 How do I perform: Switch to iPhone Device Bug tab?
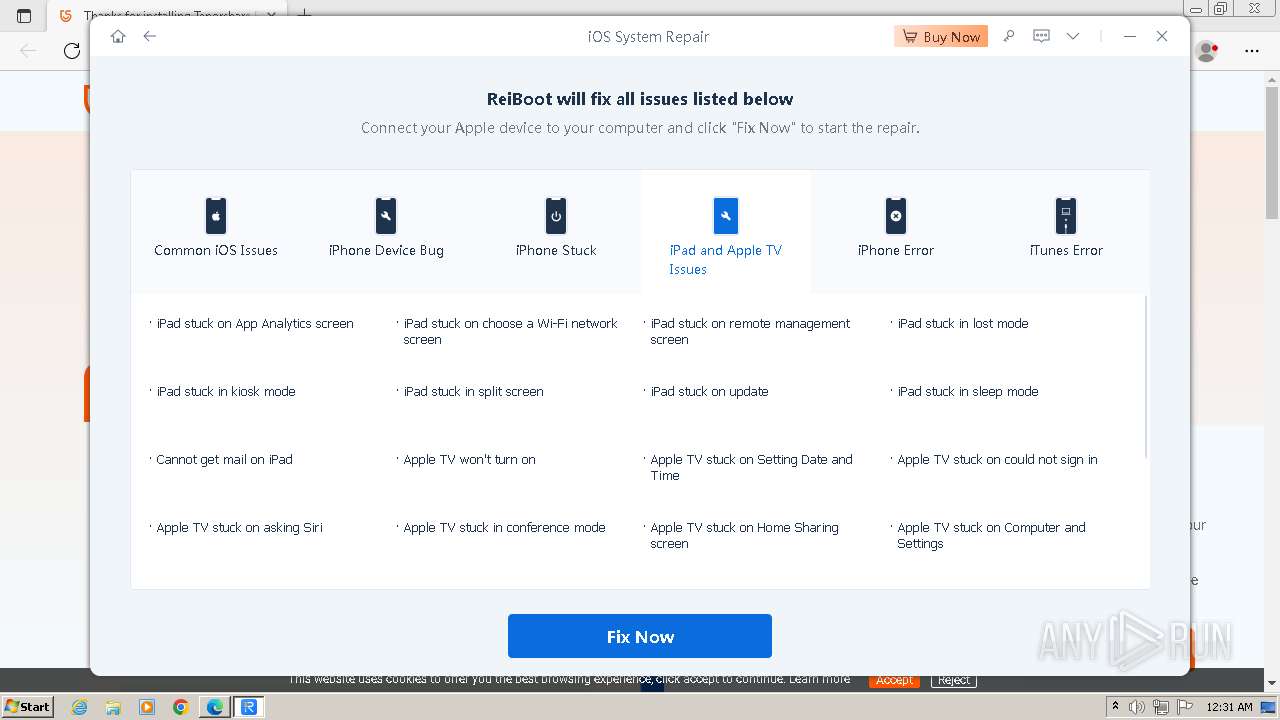pos(386,232)
